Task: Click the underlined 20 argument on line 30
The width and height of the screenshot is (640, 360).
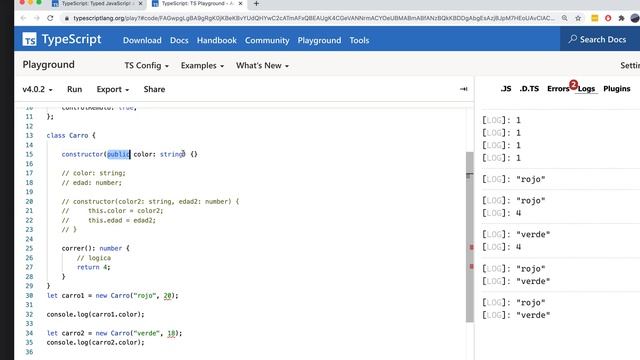Action: tap(167, 296)
